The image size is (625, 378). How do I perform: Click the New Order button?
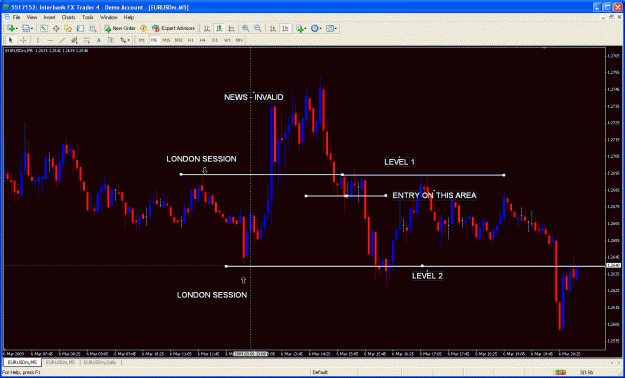tap(120, 28)
